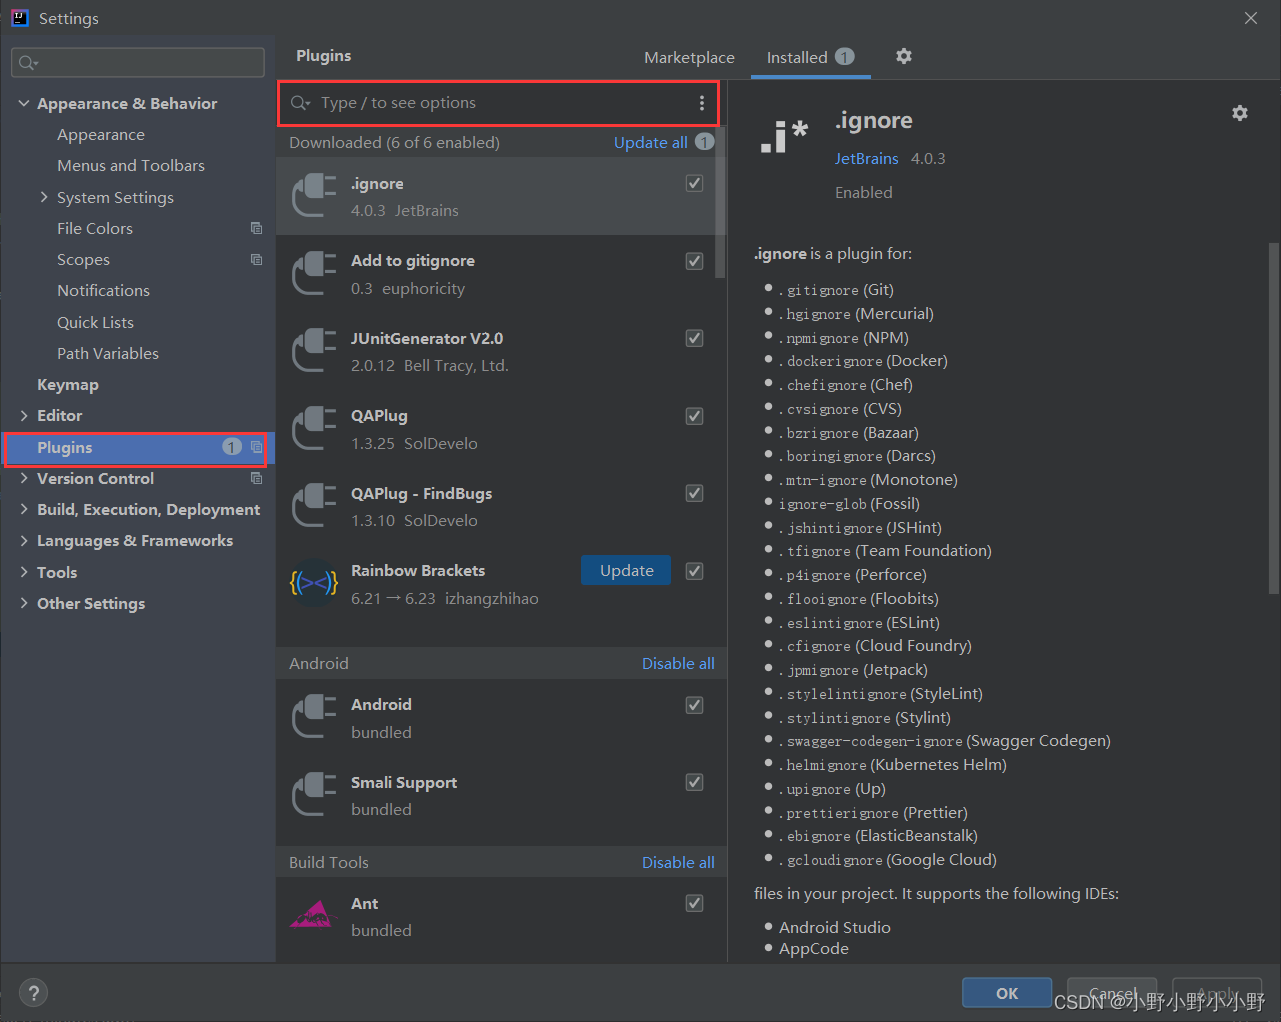The image size is (1281, 1022).
Task: Expand Build, Execution, Deployment node
Action: (24, 509)
